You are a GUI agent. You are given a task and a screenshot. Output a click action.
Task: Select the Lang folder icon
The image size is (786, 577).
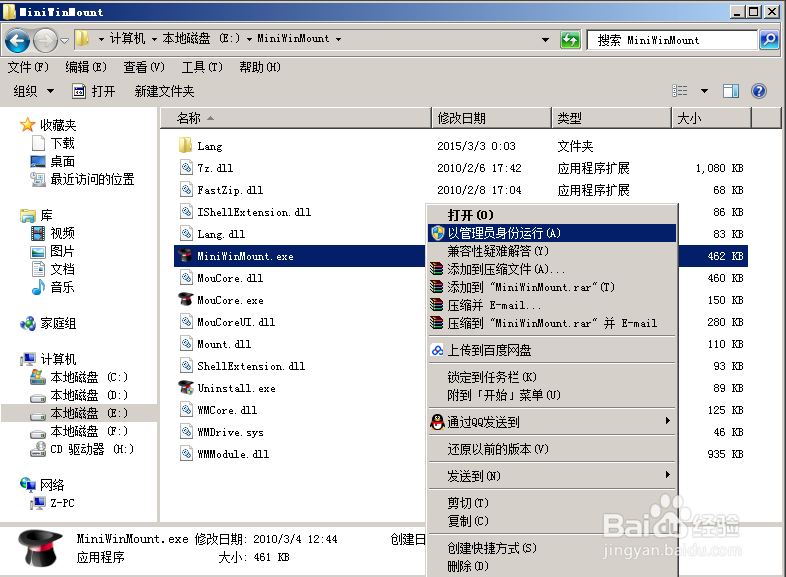(185, 145)
